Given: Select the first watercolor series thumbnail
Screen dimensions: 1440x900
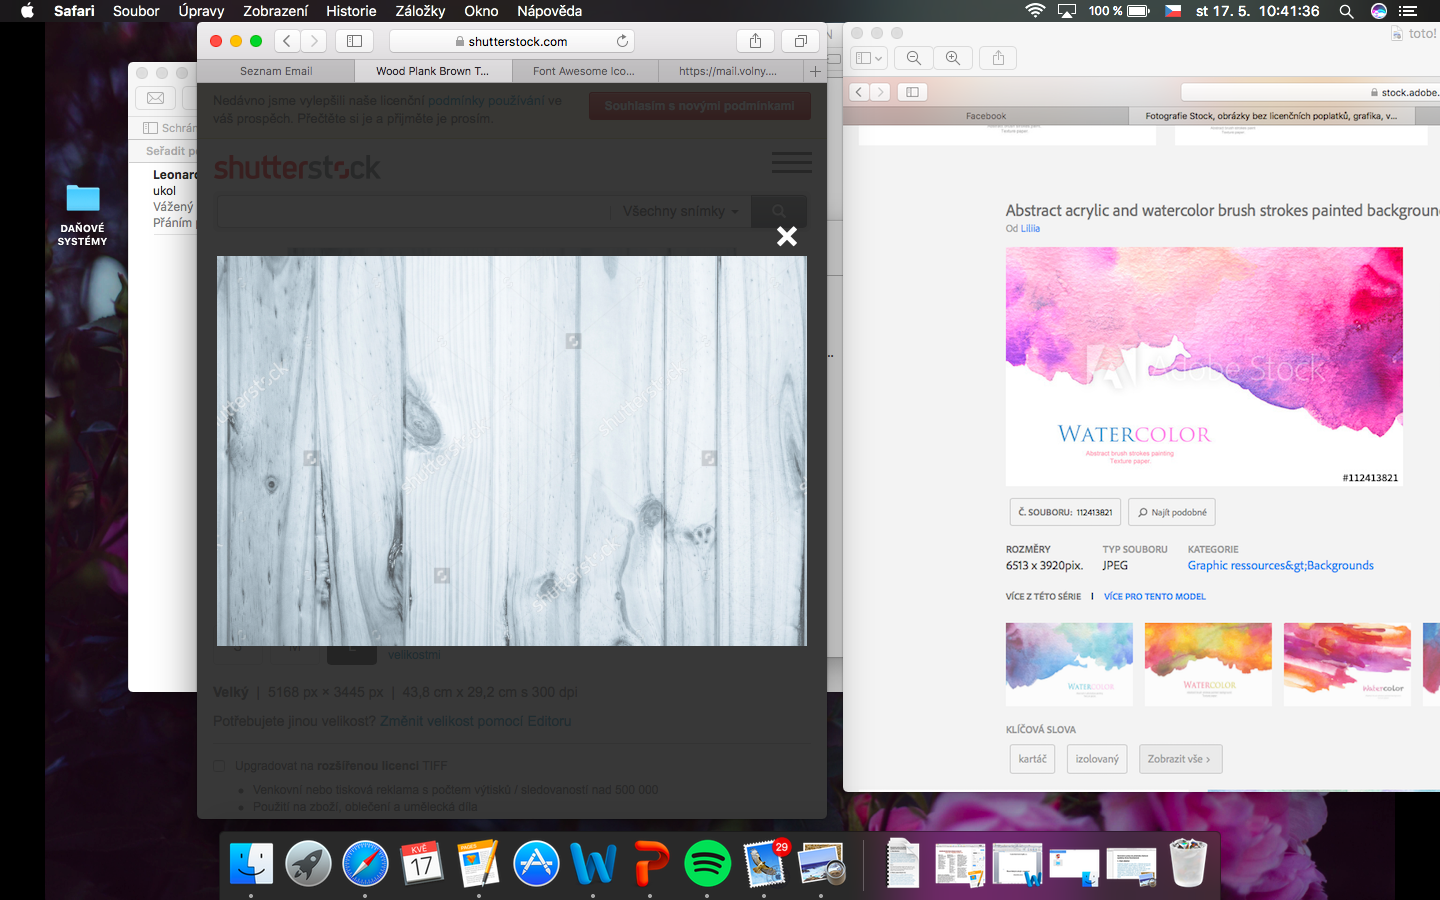Looking at the screenshot, I should point(1069,664).
